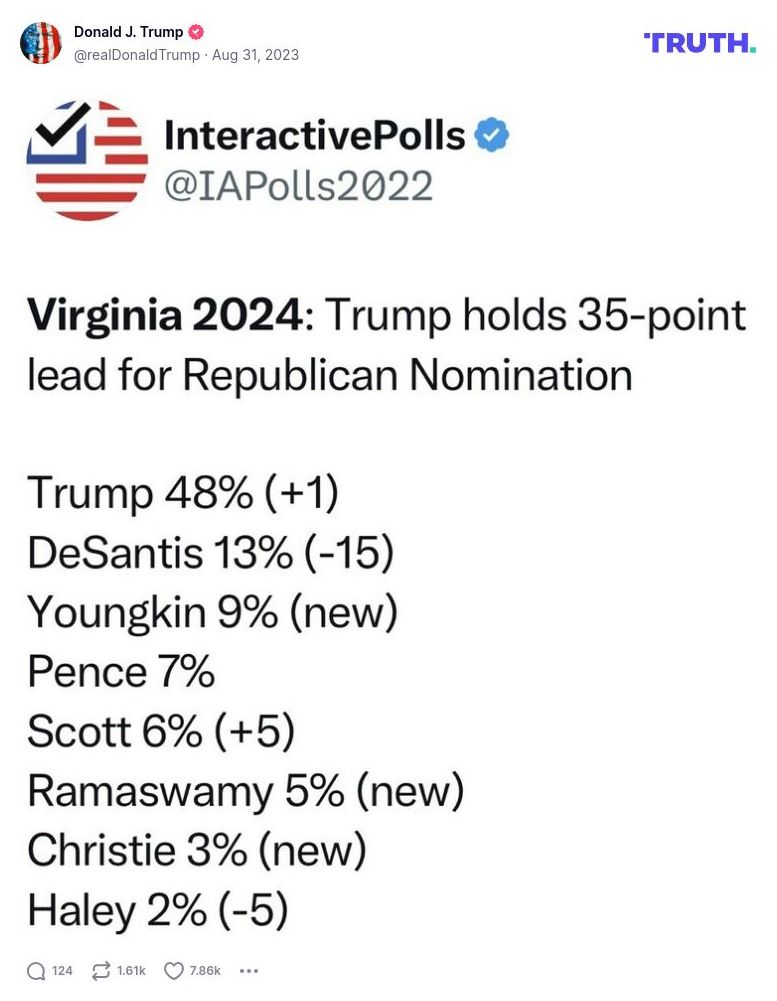Click the blue verified badge next to InteractivePolls
Image resolution: width=777 pixels, height=1001 pixels.
pyautogui.click(x=492, y=134)
